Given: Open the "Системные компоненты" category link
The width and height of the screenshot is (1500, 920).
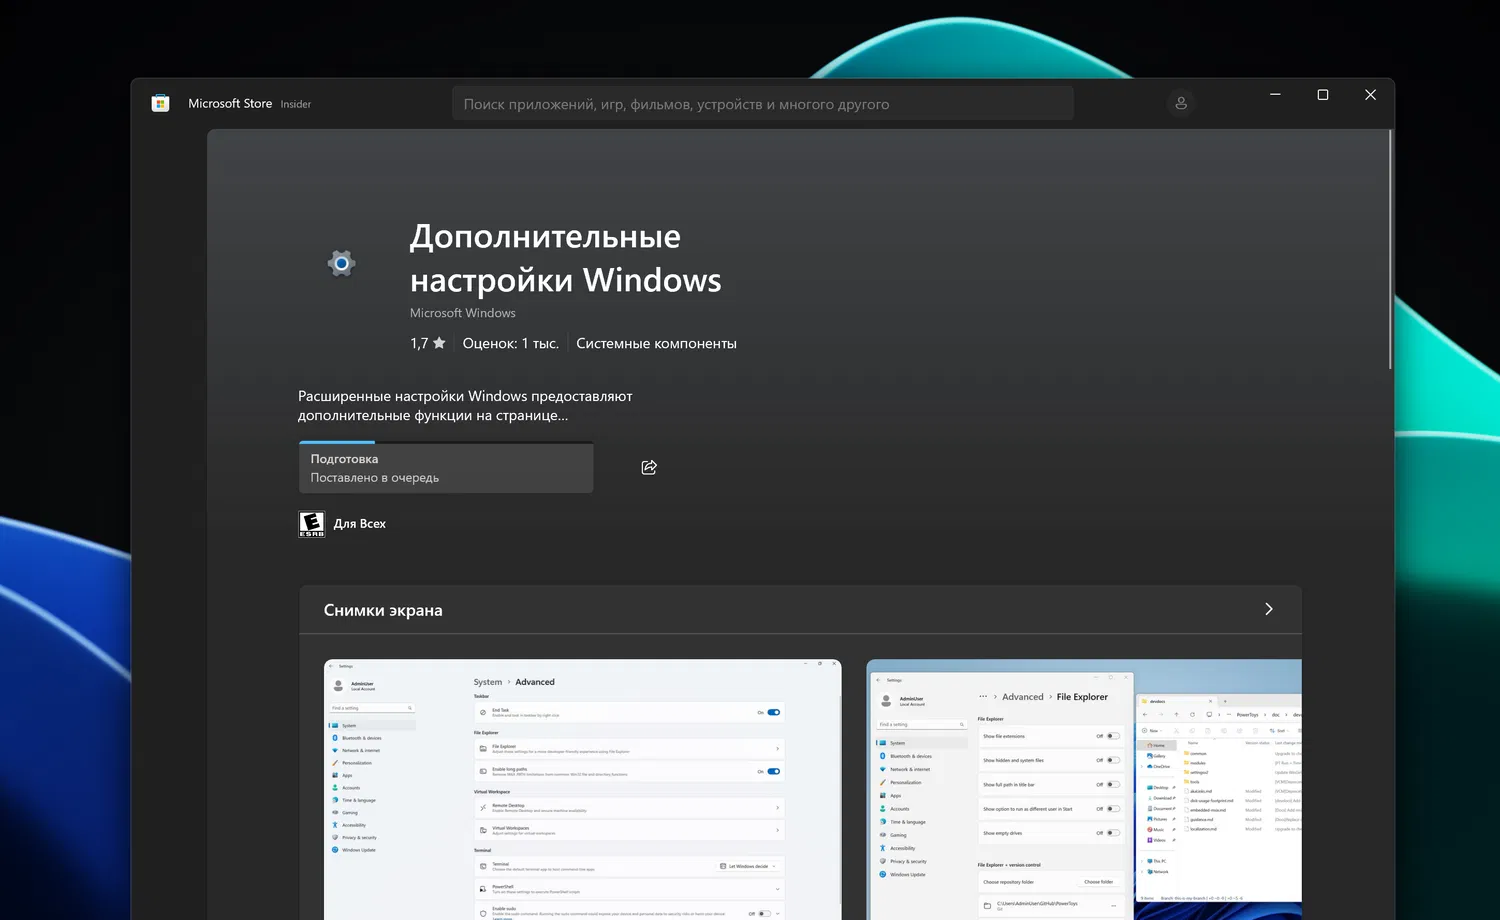Looking at the screenshot, I should [x=656, y=343].
